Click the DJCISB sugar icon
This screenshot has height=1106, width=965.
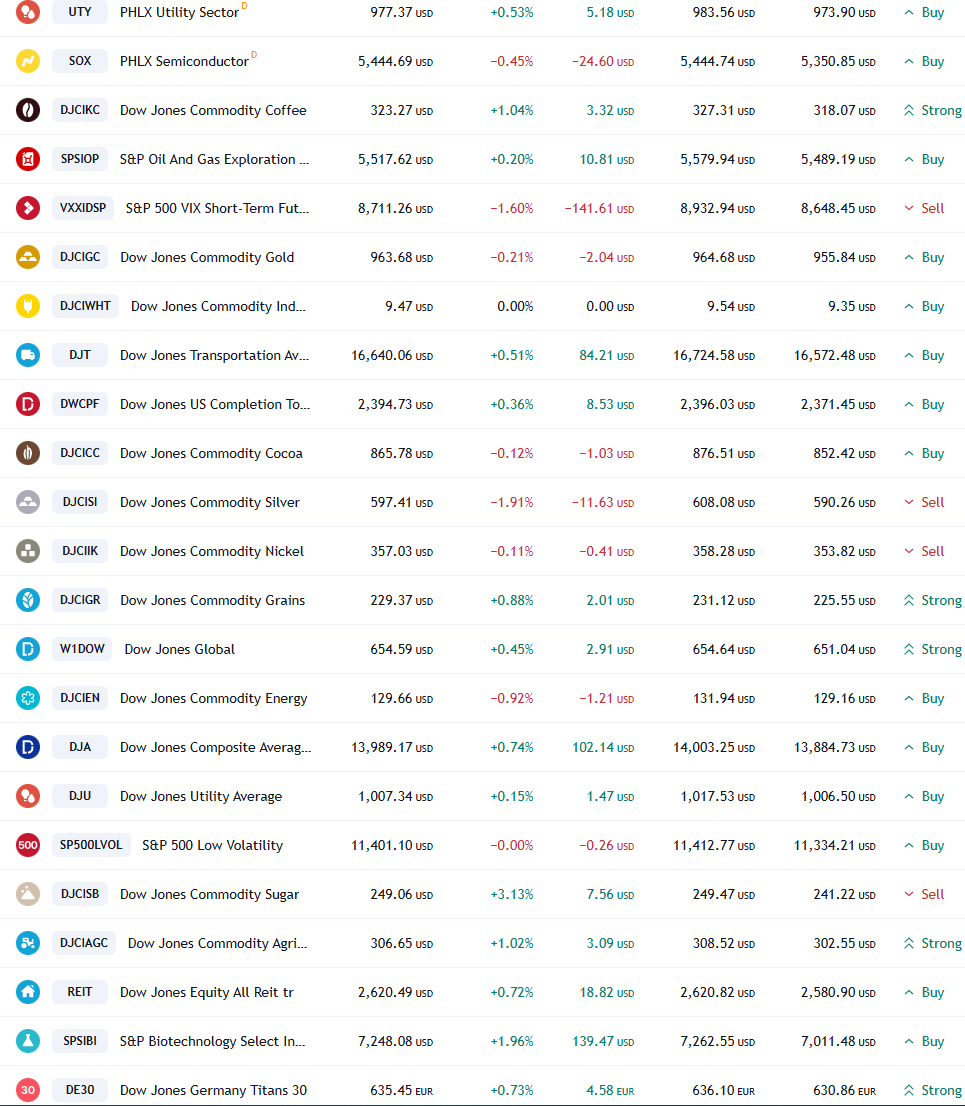coord(28,894)
